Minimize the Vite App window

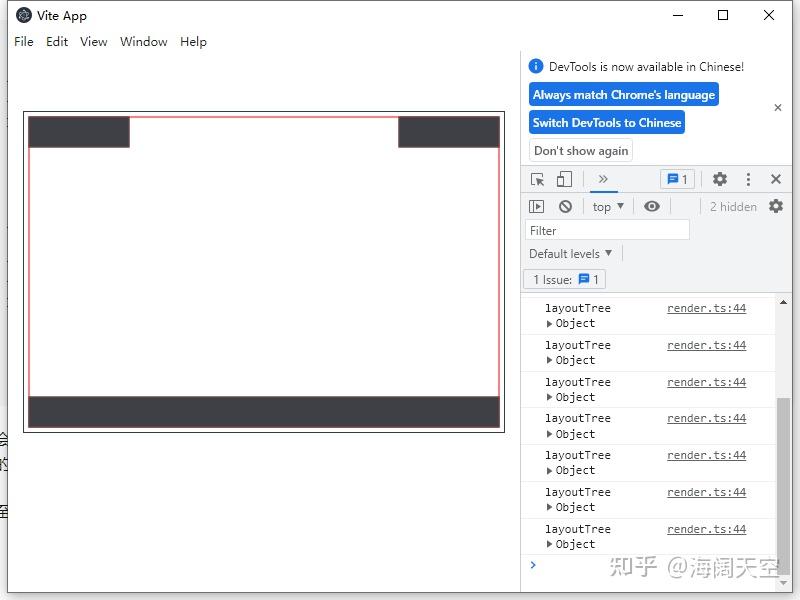[x=678, y=15]
